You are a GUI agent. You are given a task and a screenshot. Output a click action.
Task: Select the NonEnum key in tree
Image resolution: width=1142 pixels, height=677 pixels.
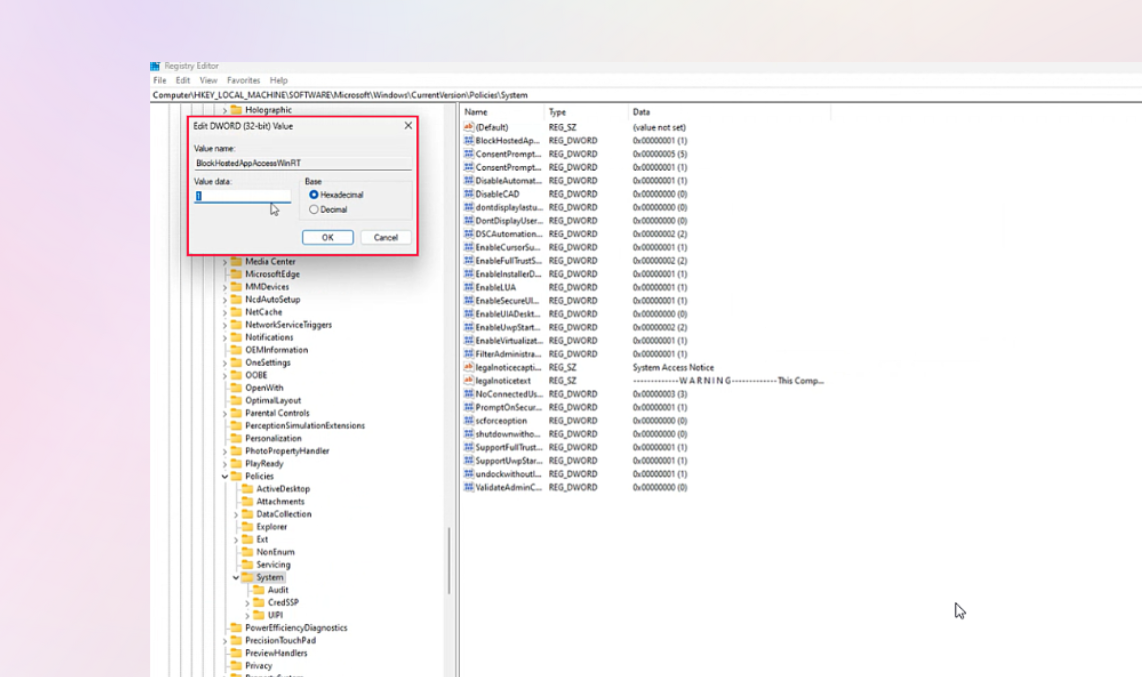coord(275,552)
